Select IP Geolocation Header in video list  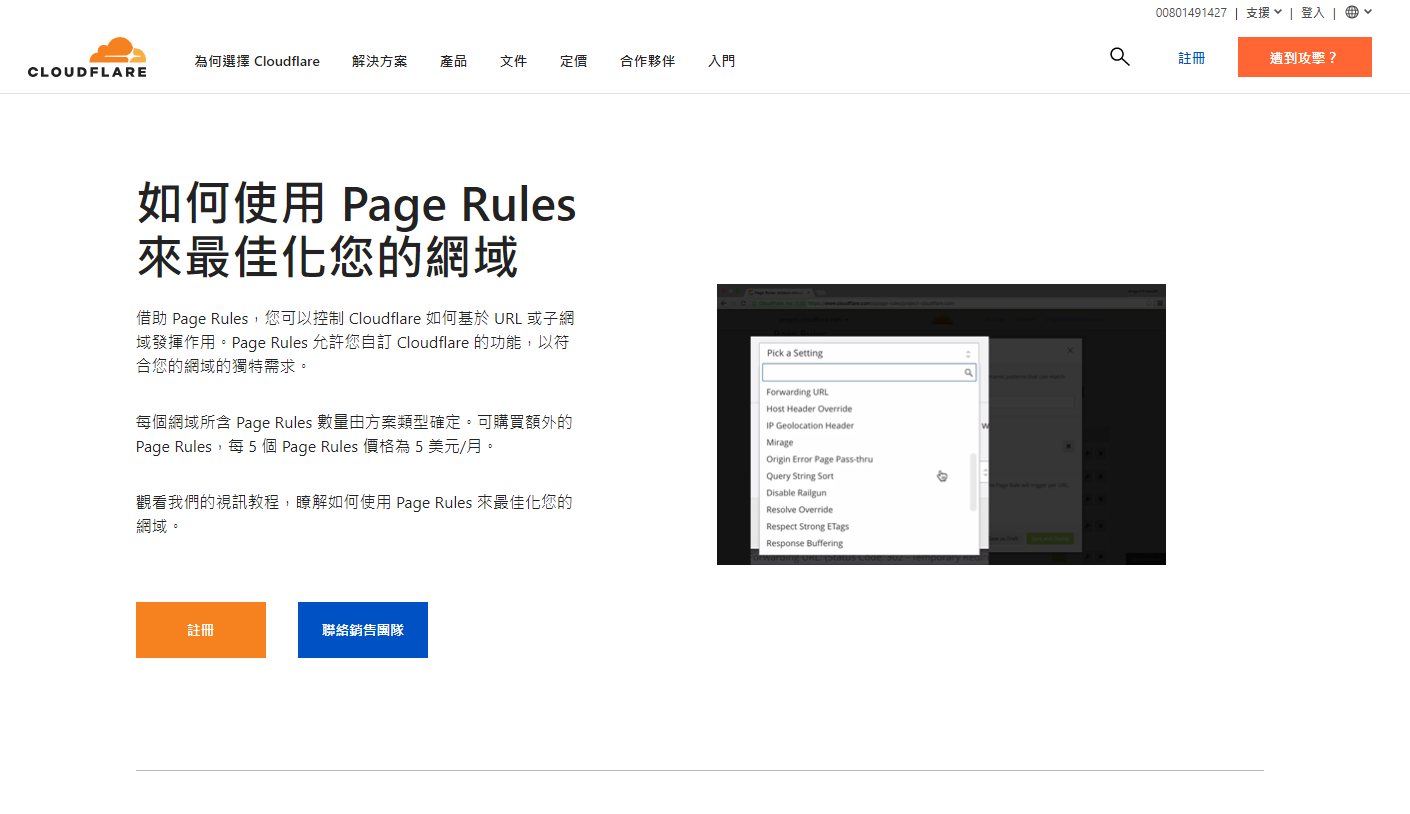(x=810, y=426)
